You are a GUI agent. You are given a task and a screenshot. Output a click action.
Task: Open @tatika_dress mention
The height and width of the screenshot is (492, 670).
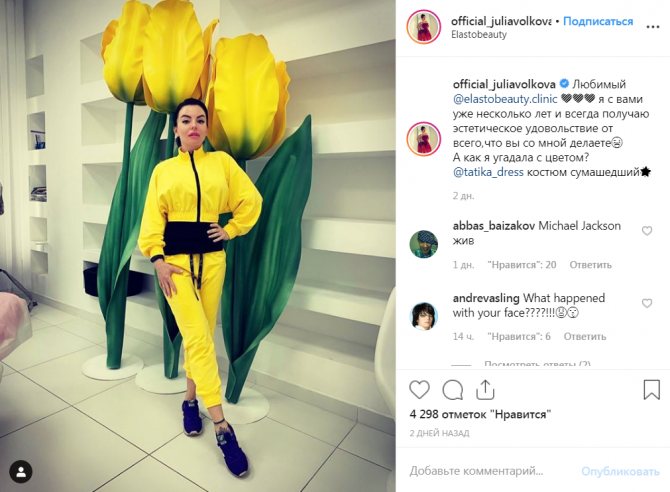[x=488, y=172]
